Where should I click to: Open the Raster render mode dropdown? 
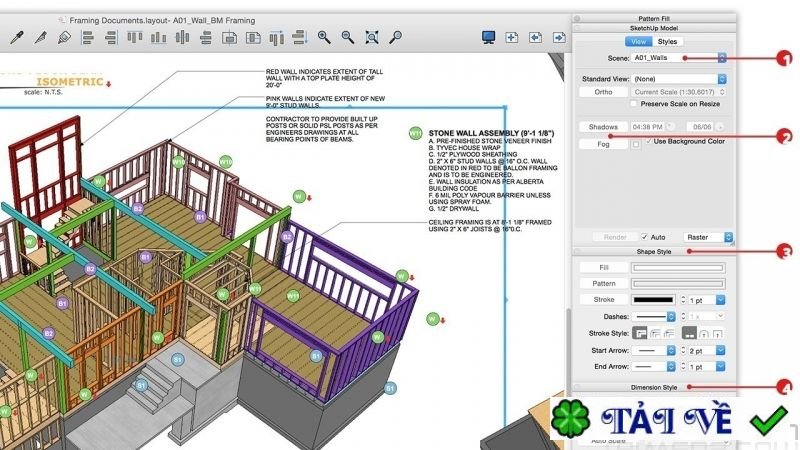point(708,237)
